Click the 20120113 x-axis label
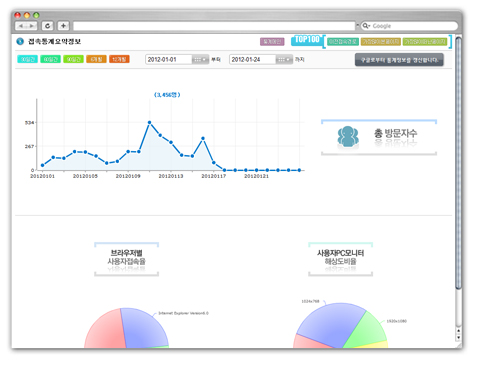Viewport: 485px width, 373px height. (x=171, y=176)
